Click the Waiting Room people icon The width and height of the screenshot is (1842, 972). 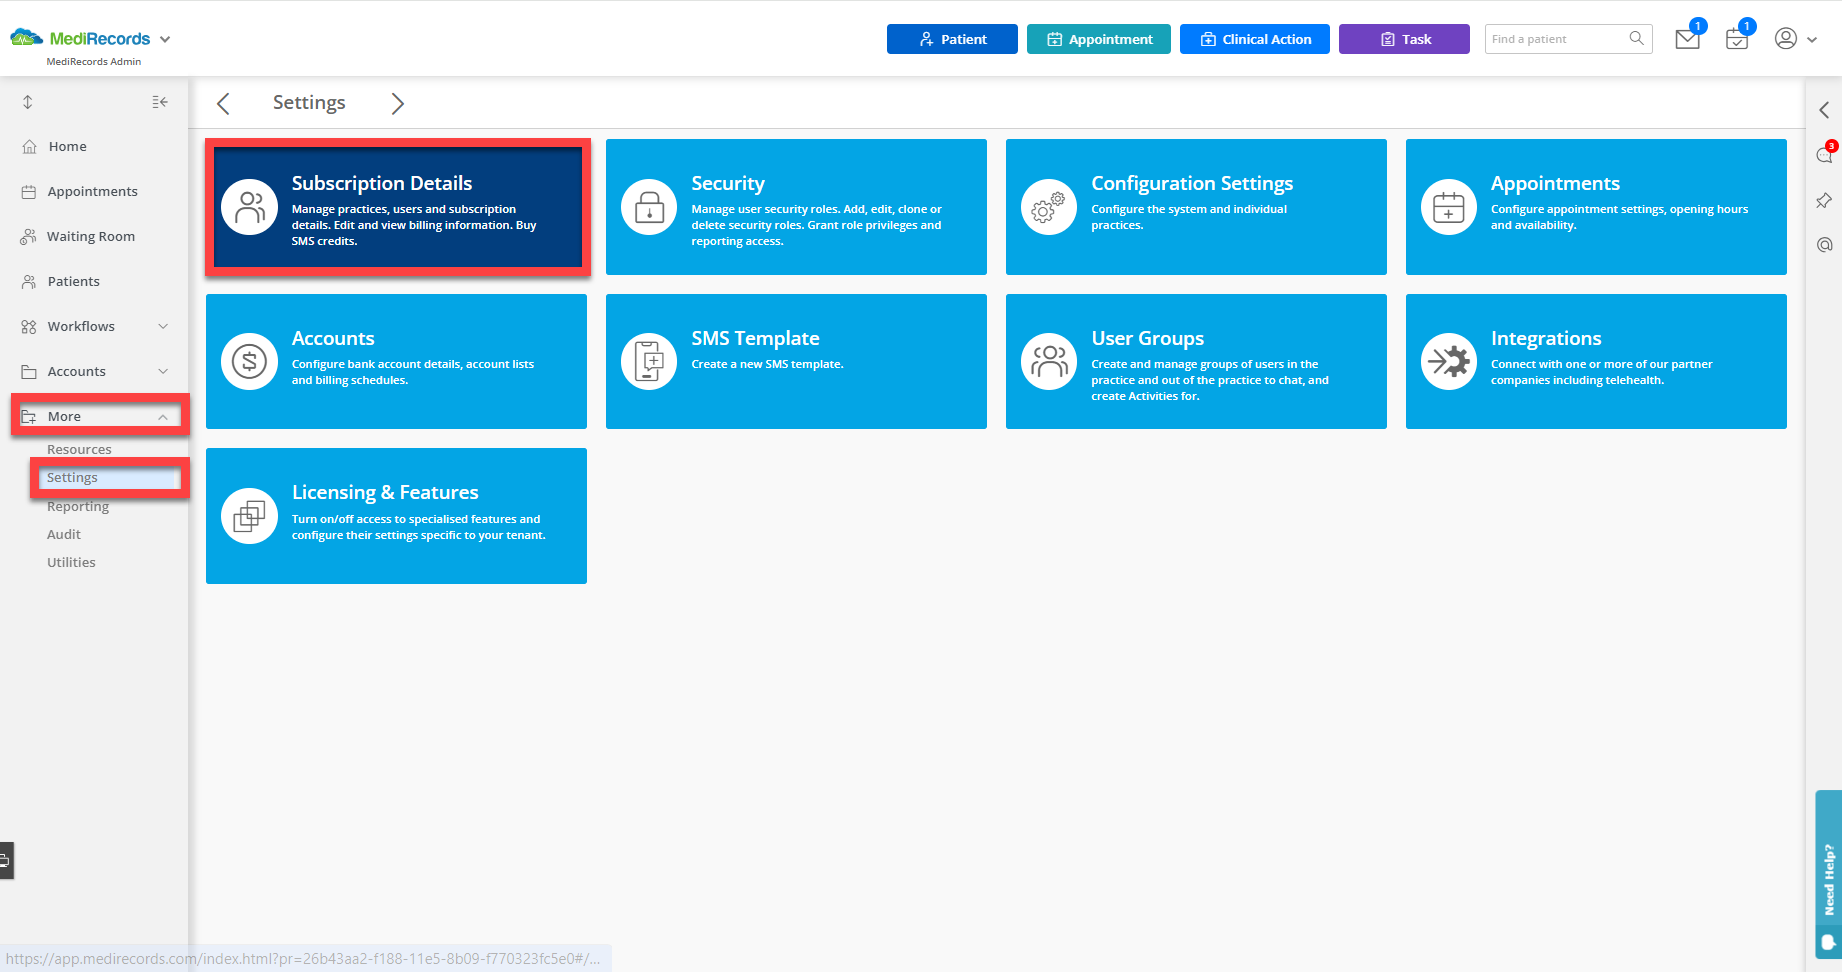[28, 236]
